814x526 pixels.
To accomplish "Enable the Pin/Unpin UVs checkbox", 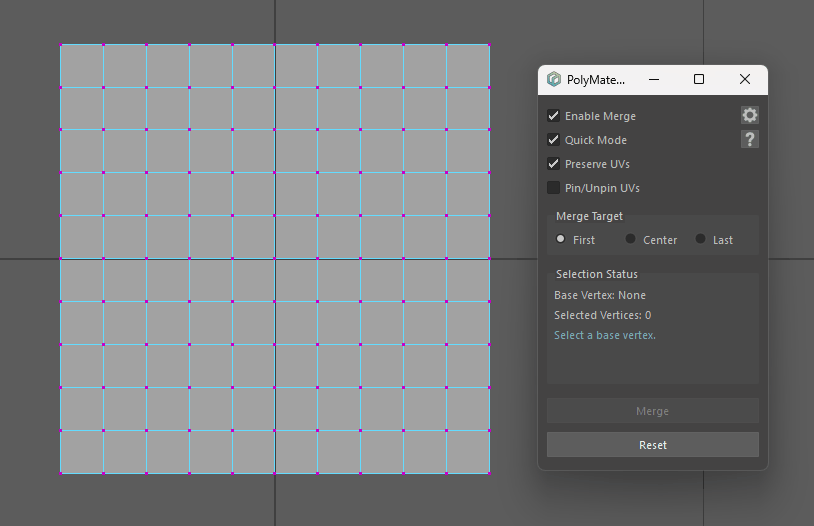I will point(554,188).
